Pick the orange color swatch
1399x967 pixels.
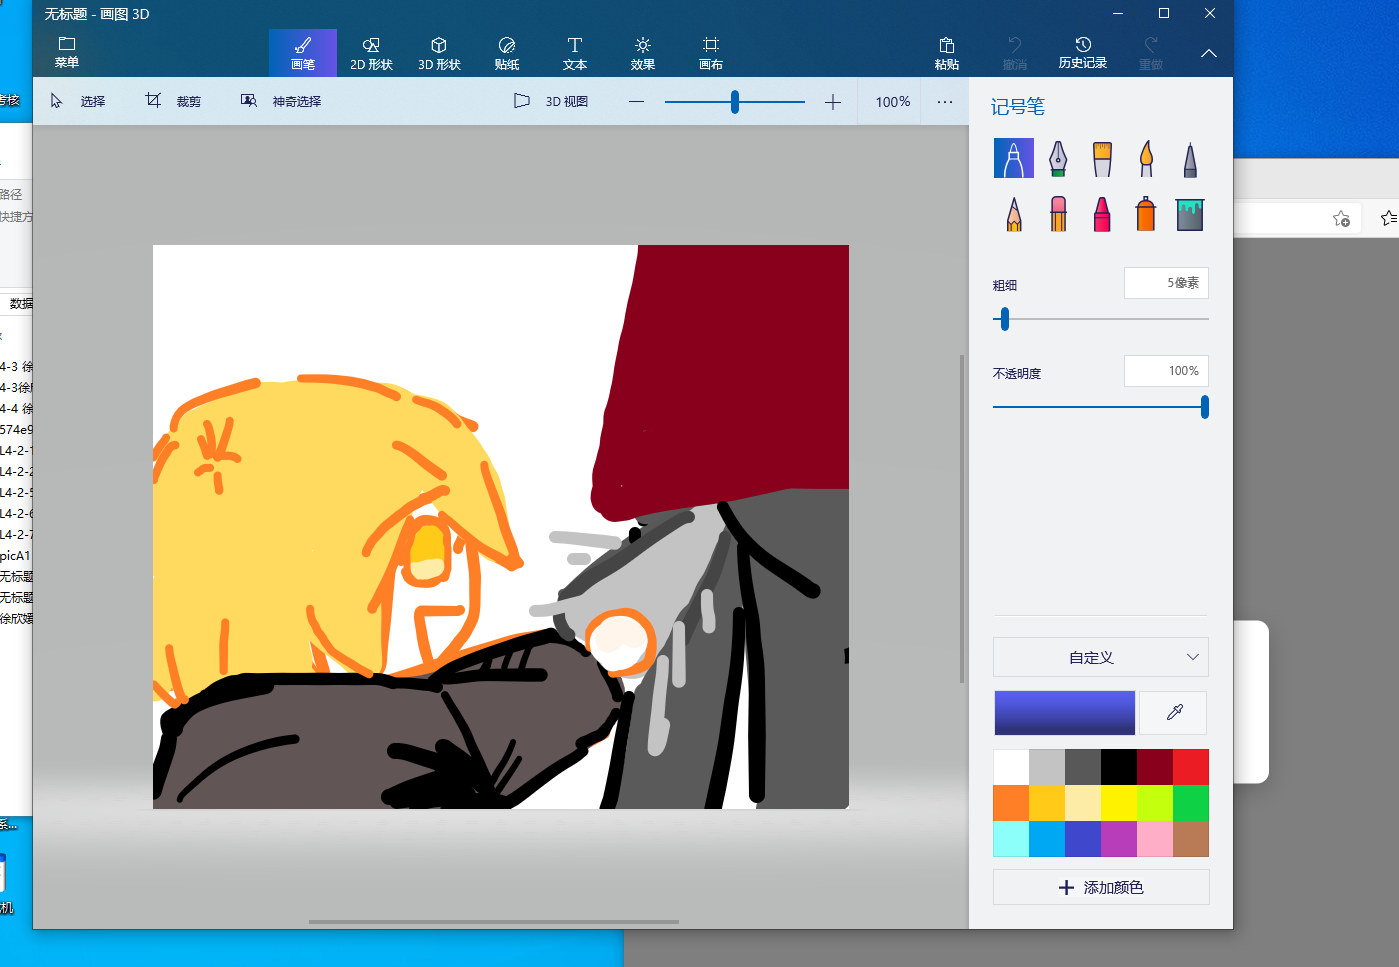pyautogui.click(x=1011, y=803)
